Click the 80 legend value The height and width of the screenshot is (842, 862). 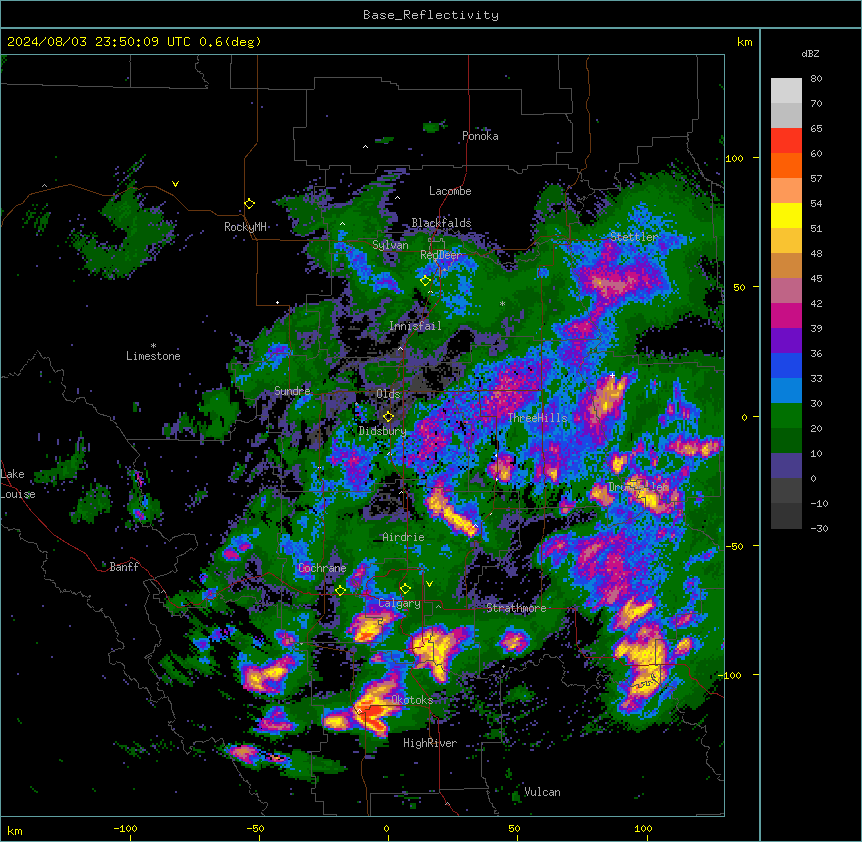(816, 79)
